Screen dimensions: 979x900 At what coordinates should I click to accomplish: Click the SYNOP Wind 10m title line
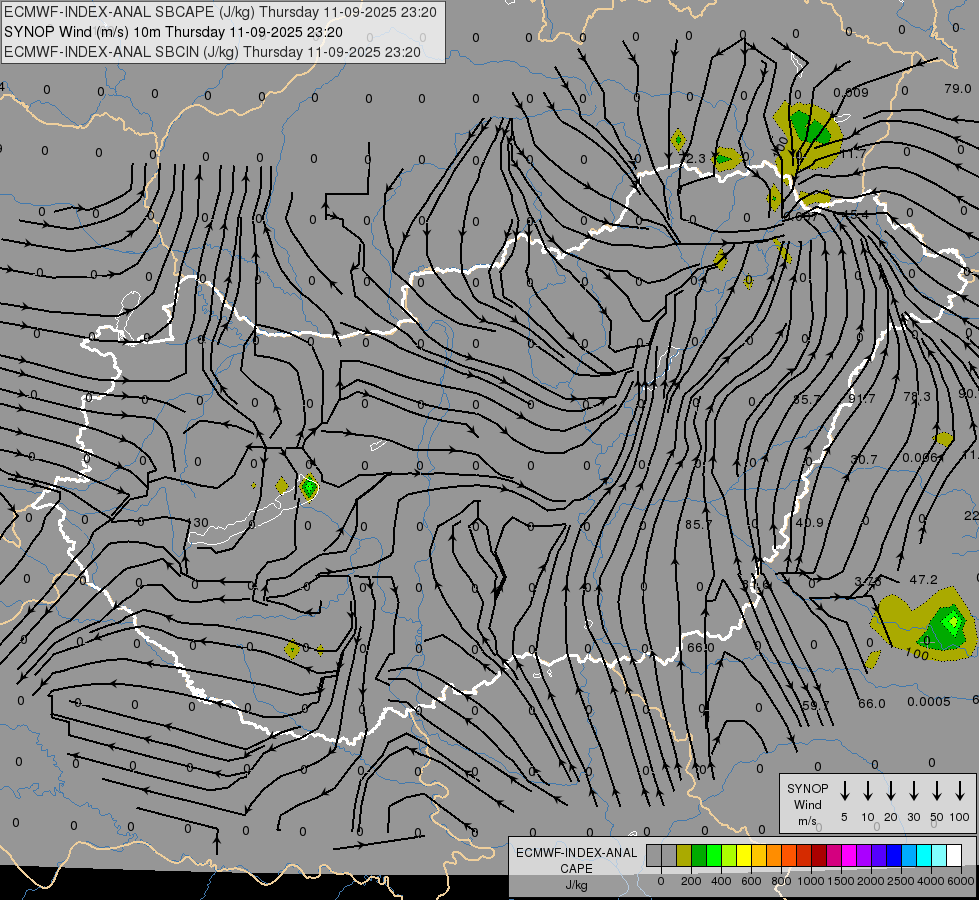point(173,32)
